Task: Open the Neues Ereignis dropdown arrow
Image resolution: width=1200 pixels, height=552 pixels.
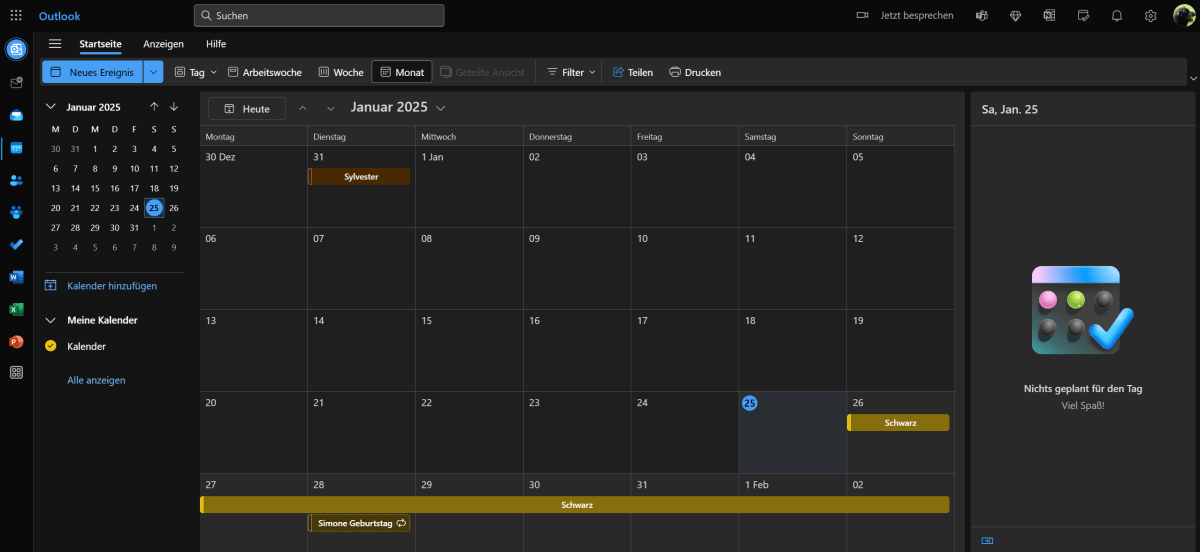Action: coord(153,72)
